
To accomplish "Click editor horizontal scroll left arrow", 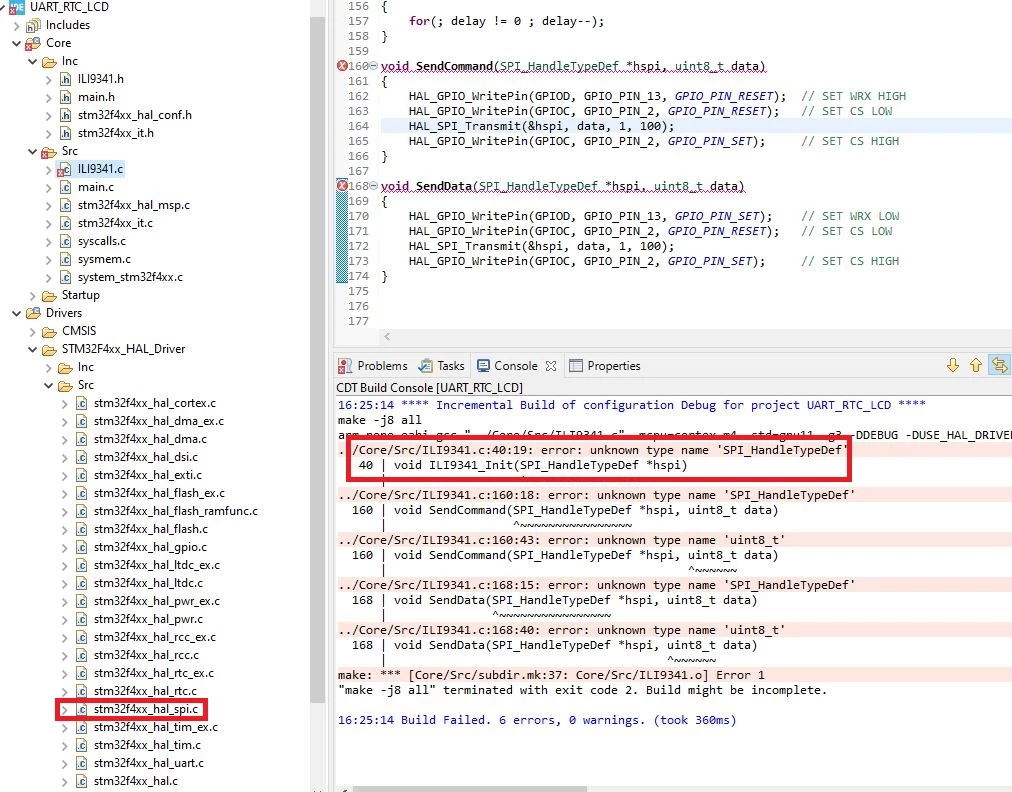I will click(x=387, y=336).
